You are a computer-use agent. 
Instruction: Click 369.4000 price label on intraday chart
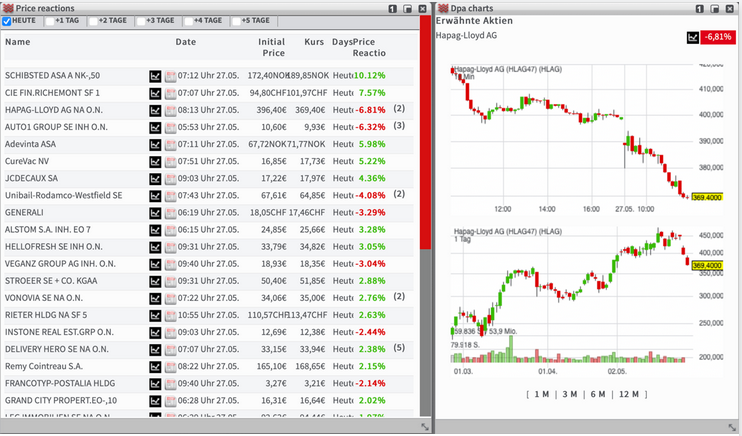(x=707, y=197)
